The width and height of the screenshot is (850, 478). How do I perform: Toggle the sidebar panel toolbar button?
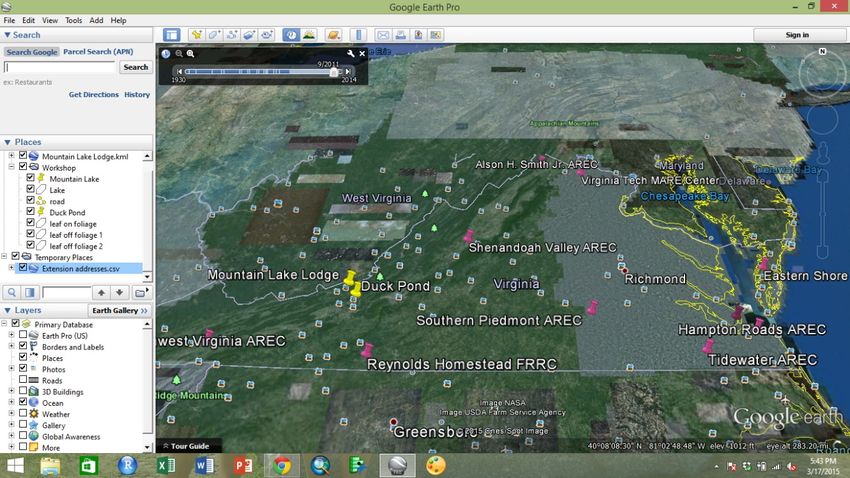(x=171, y=35)
